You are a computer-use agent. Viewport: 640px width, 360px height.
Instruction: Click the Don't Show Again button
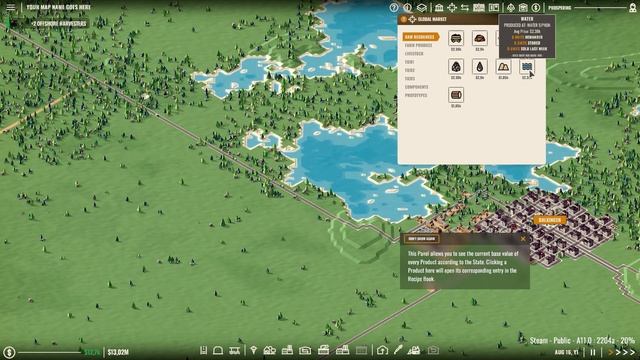coord(421,239)
